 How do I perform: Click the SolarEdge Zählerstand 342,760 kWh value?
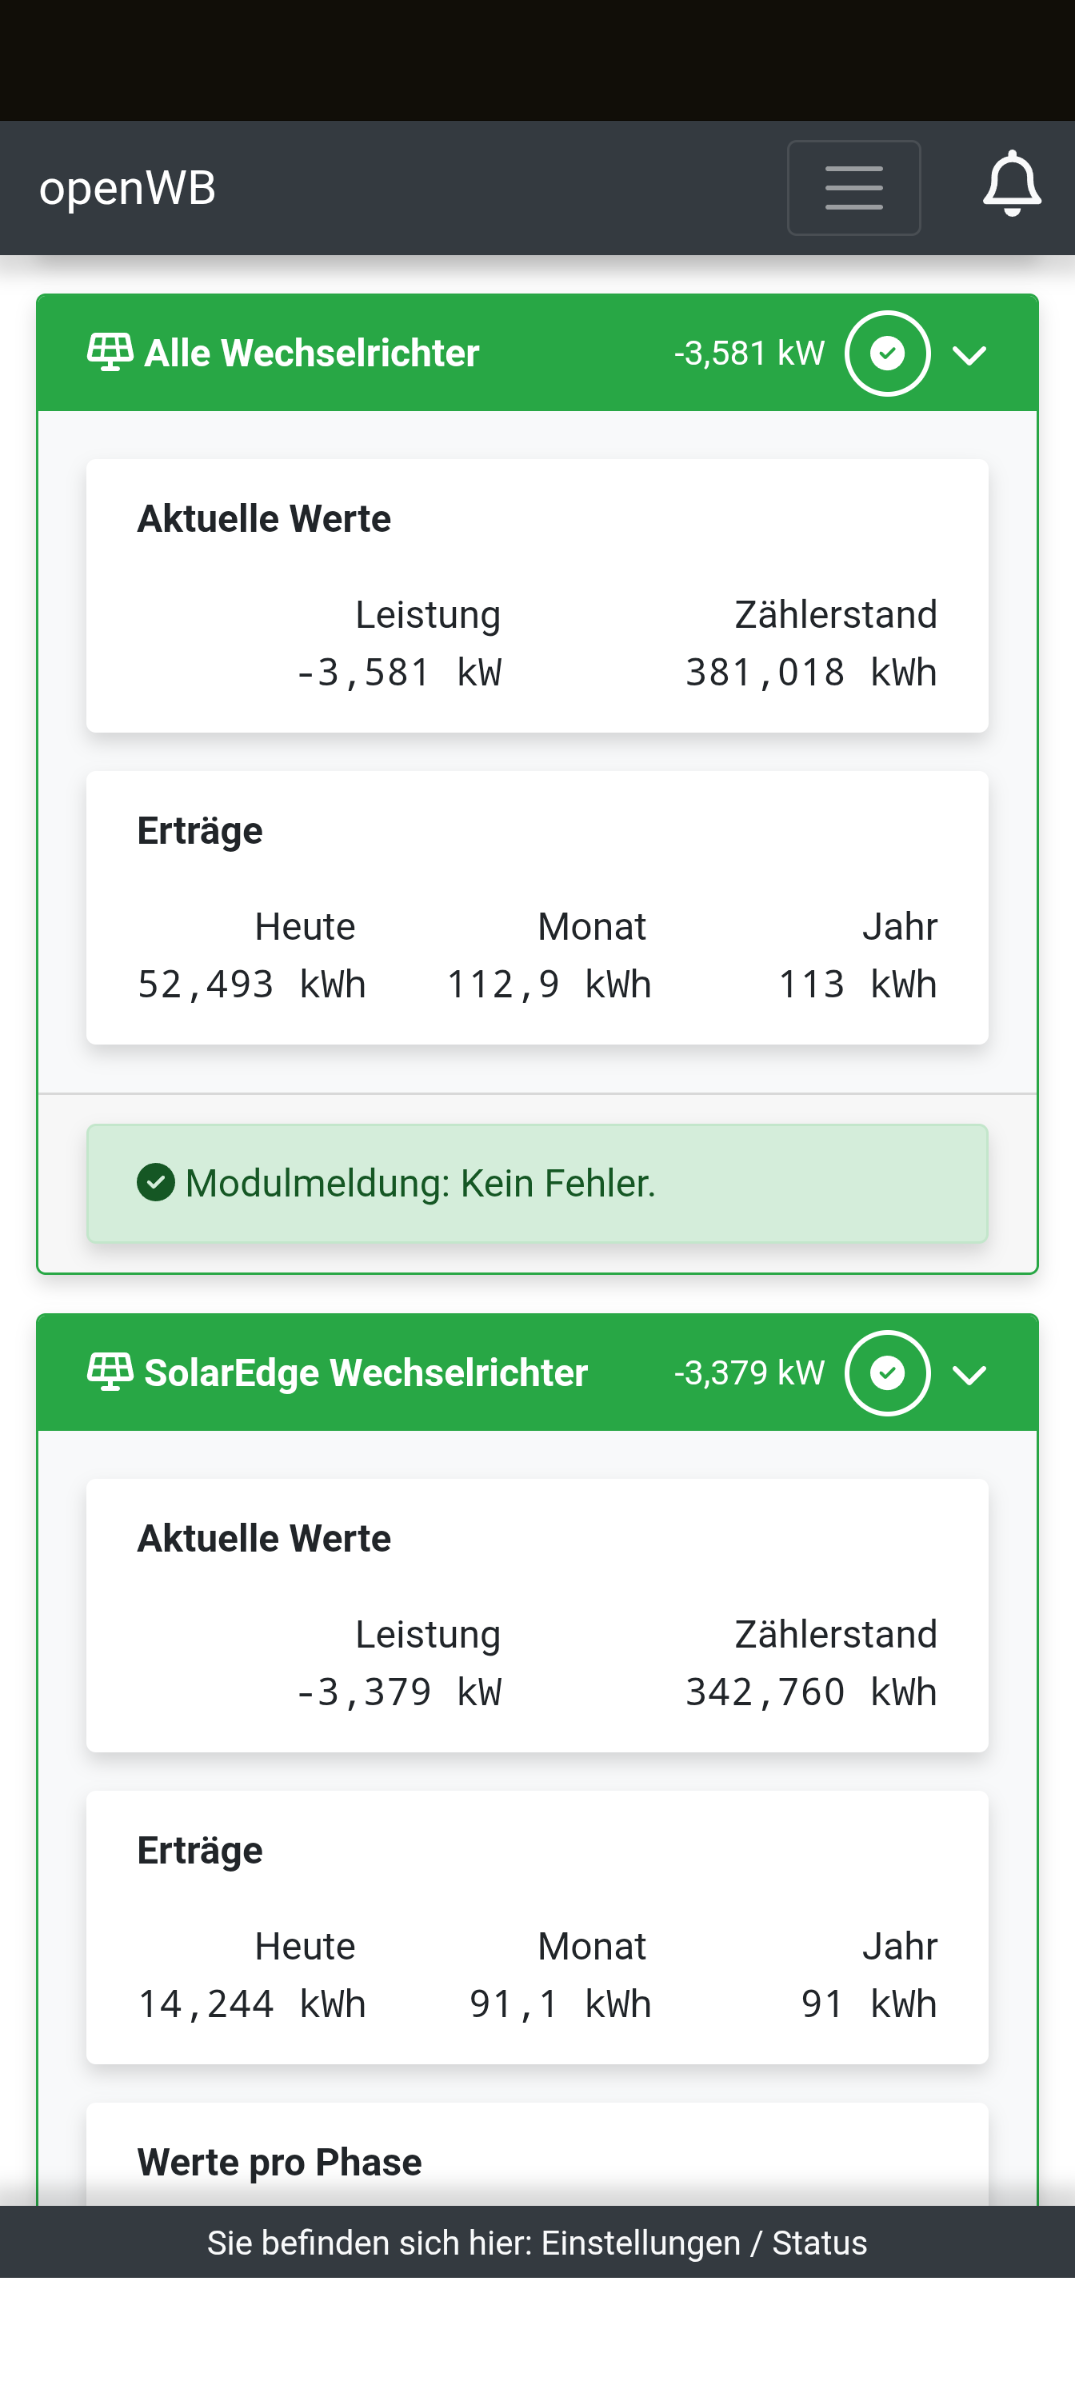coord(810,1692)
